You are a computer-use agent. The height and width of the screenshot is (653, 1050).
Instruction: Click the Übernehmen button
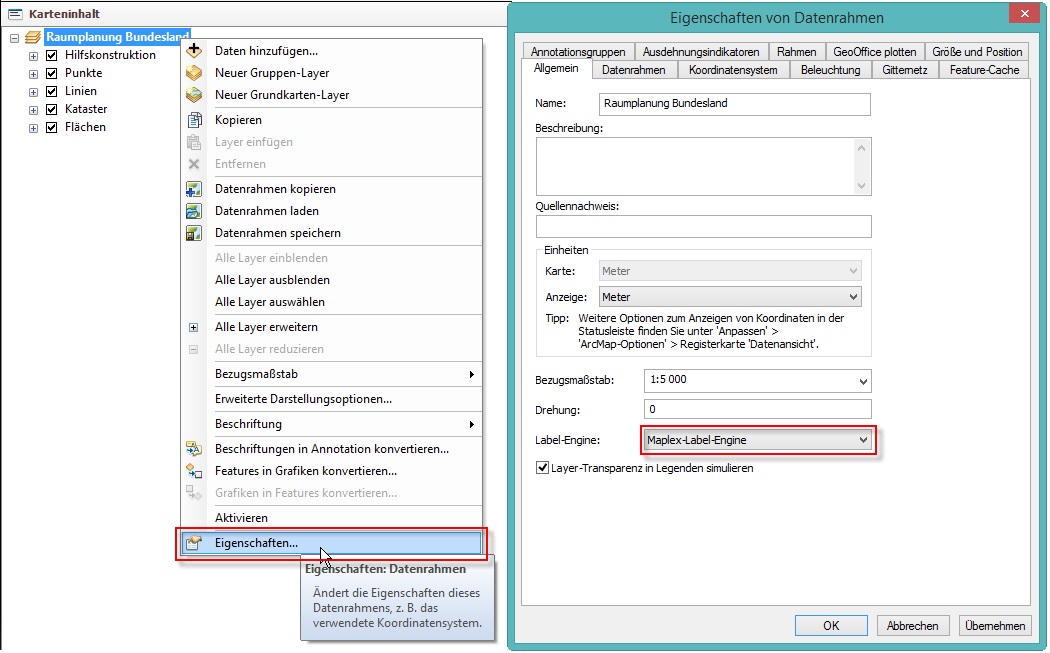(x=995, y=626)
